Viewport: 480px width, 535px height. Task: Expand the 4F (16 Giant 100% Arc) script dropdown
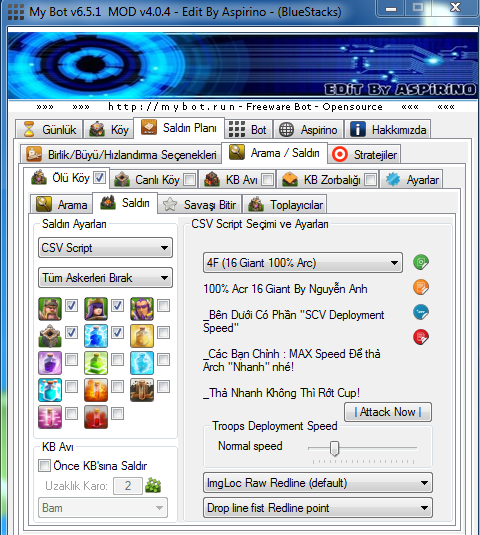click(303, 263)
